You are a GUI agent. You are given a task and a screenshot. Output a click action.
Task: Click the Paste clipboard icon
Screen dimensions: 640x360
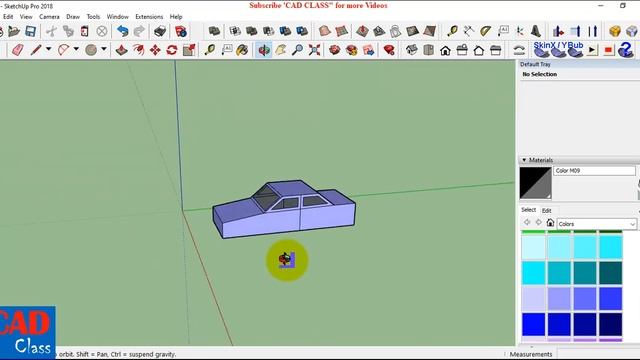(85, 31)
